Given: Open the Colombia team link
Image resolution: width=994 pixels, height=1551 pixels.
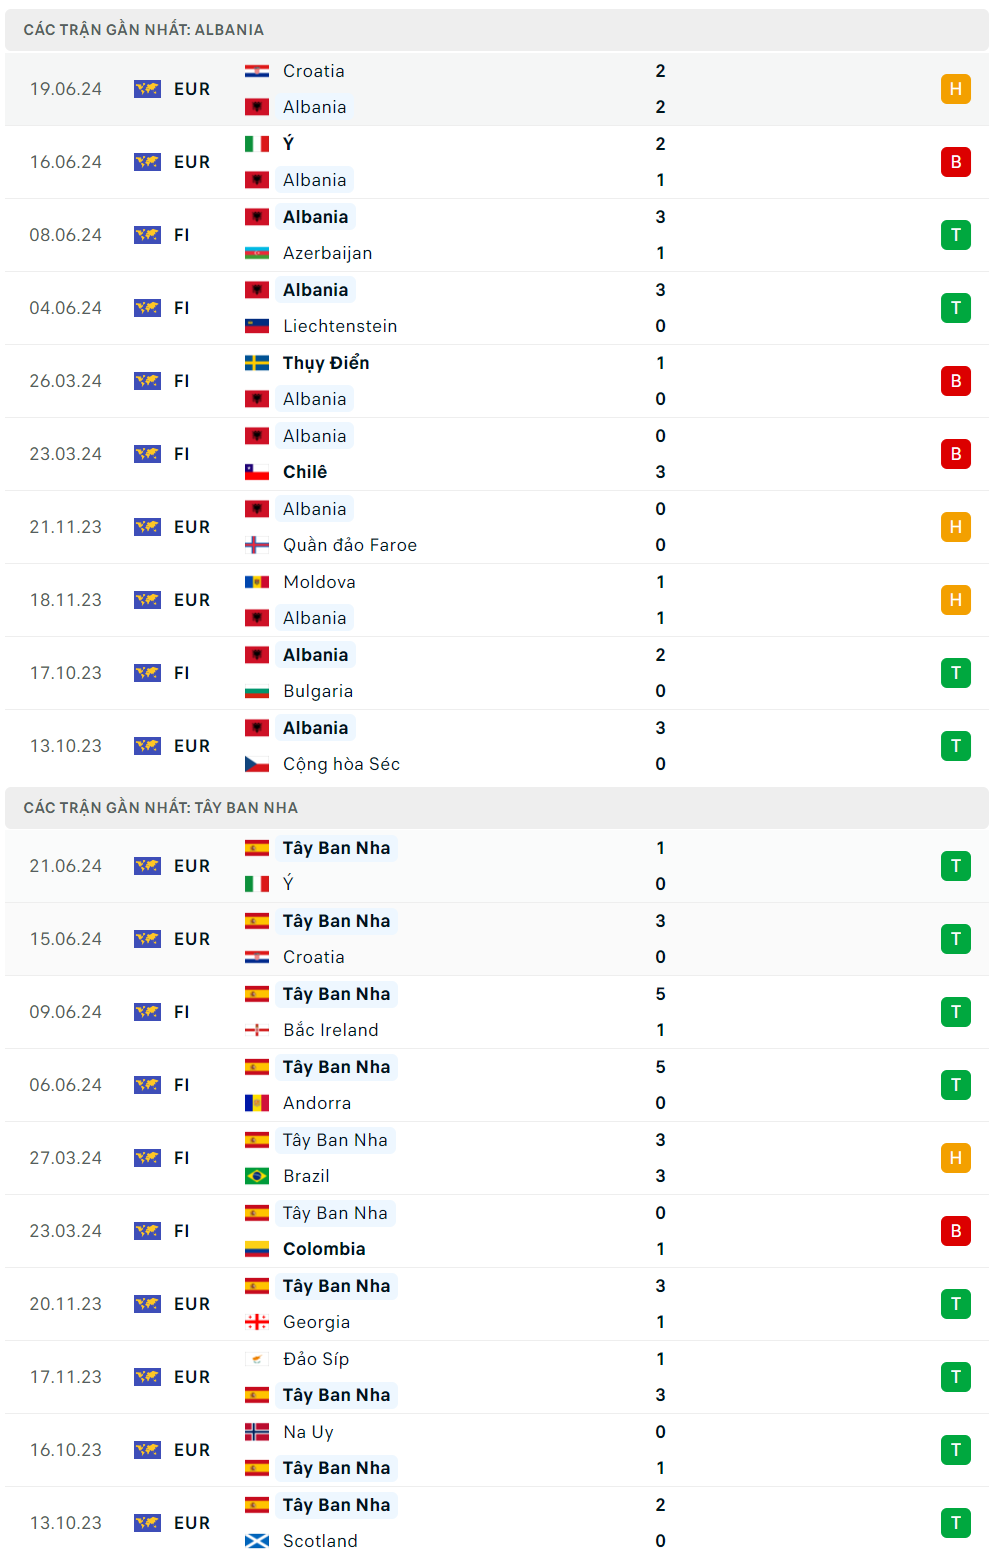Looking at the screenshot, I should click(x=324, y=1249).
